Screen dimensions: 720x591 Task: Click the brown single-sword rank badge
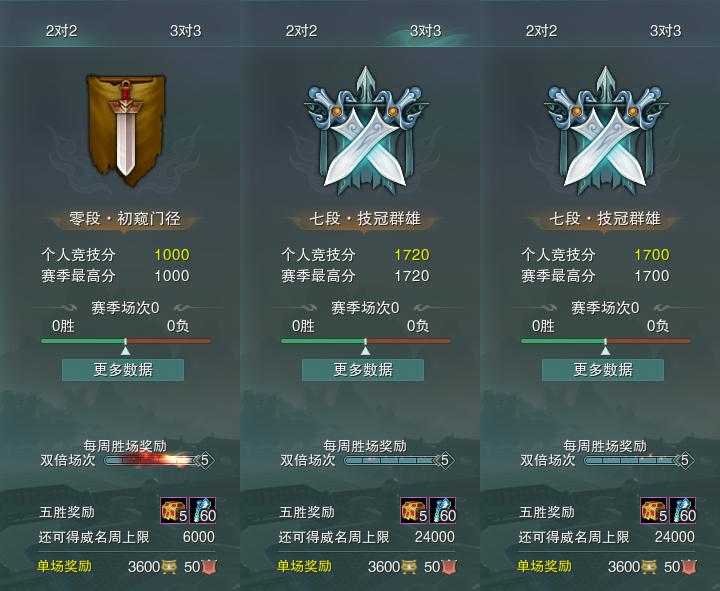tap(126, 130)
